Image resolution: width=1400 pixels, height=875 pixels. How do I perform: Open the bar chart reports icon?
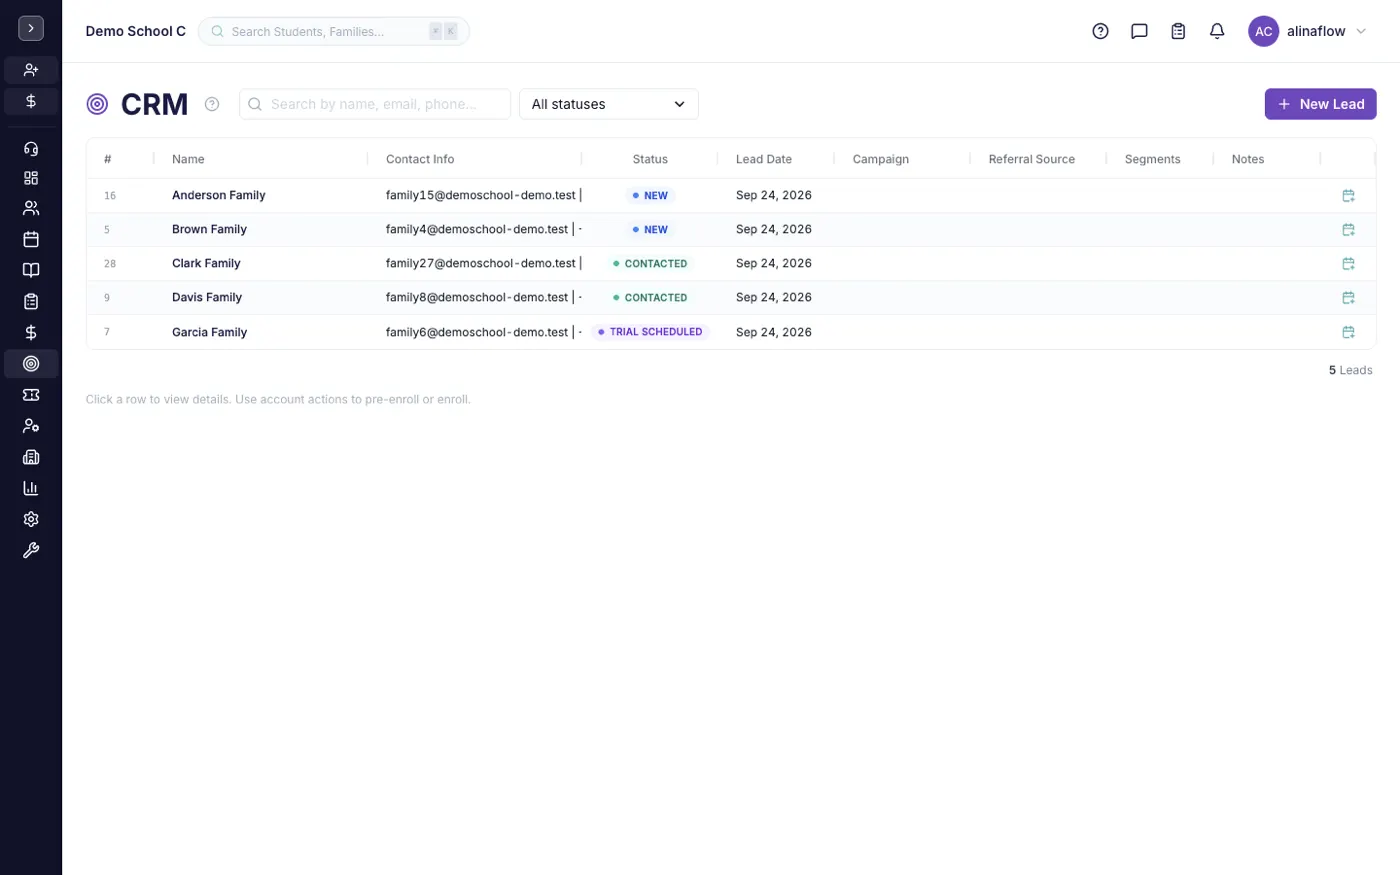coord(31,488)
